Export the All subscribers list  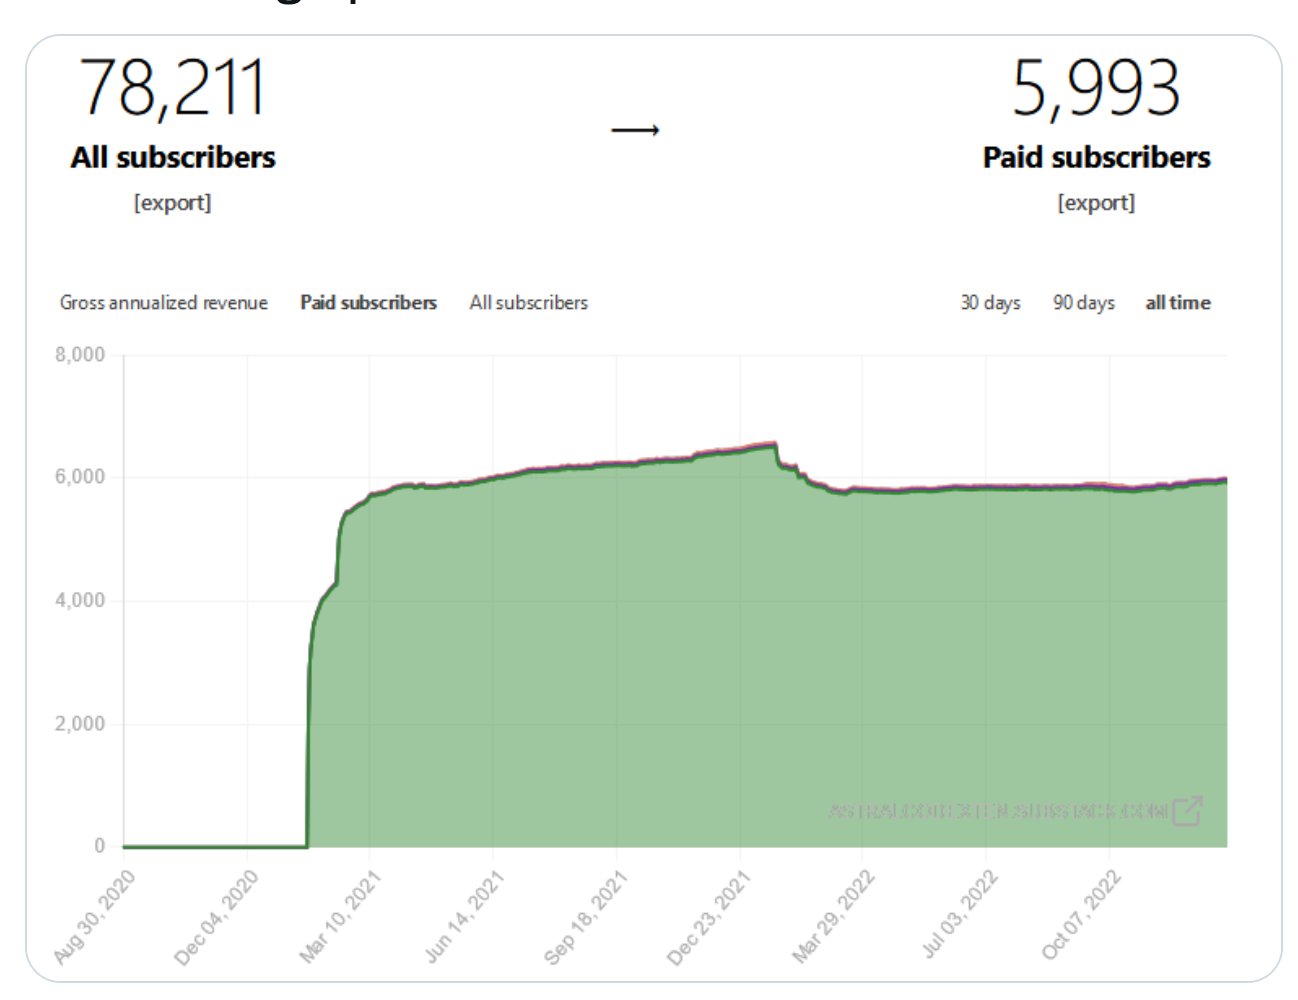pos(172,203)
